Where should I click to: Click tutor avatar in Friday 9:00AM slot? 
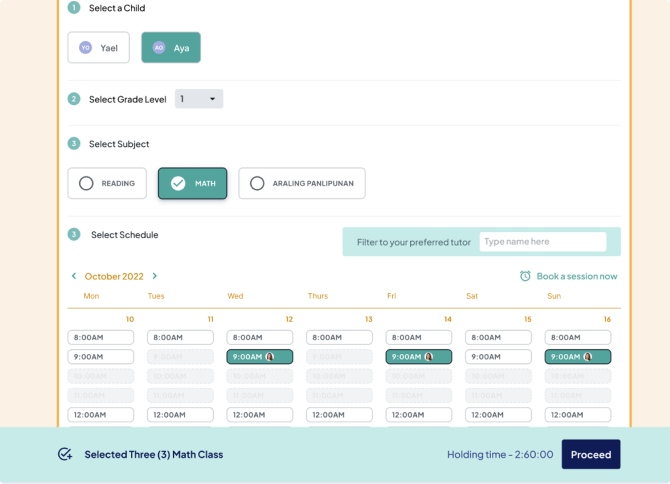429,357
